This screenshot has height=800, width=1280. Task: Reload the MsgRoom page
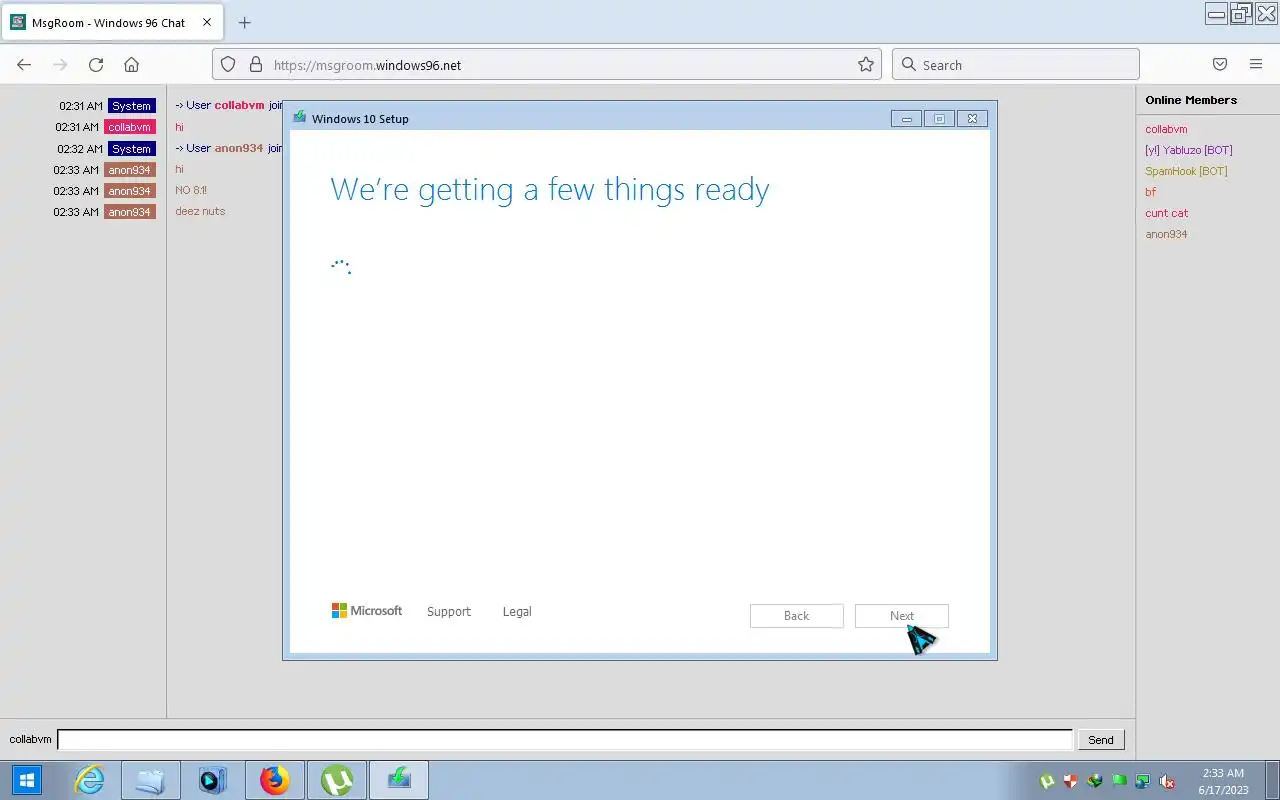point(96,65)
